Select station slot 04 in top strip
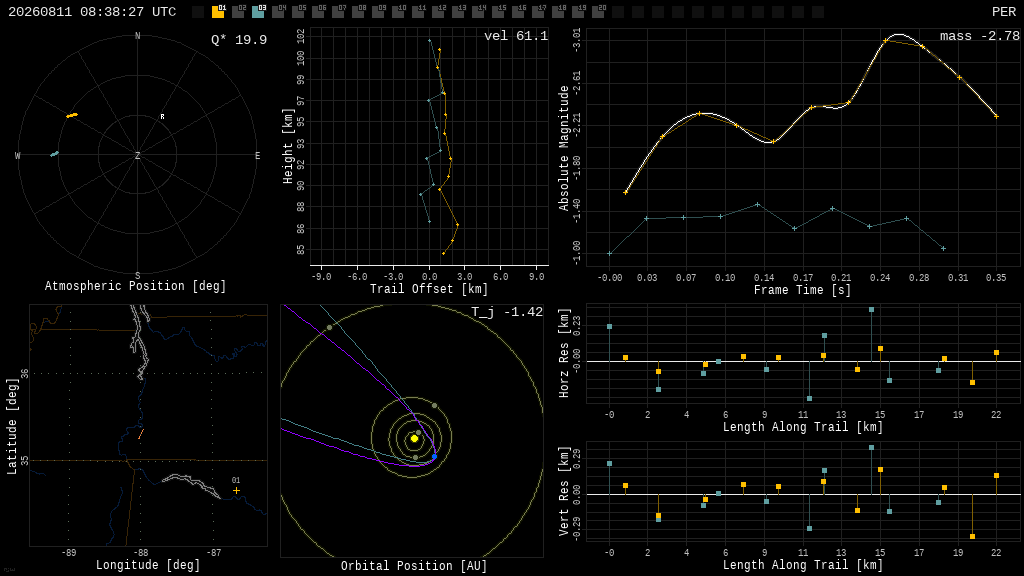 (x=278, y=12)
